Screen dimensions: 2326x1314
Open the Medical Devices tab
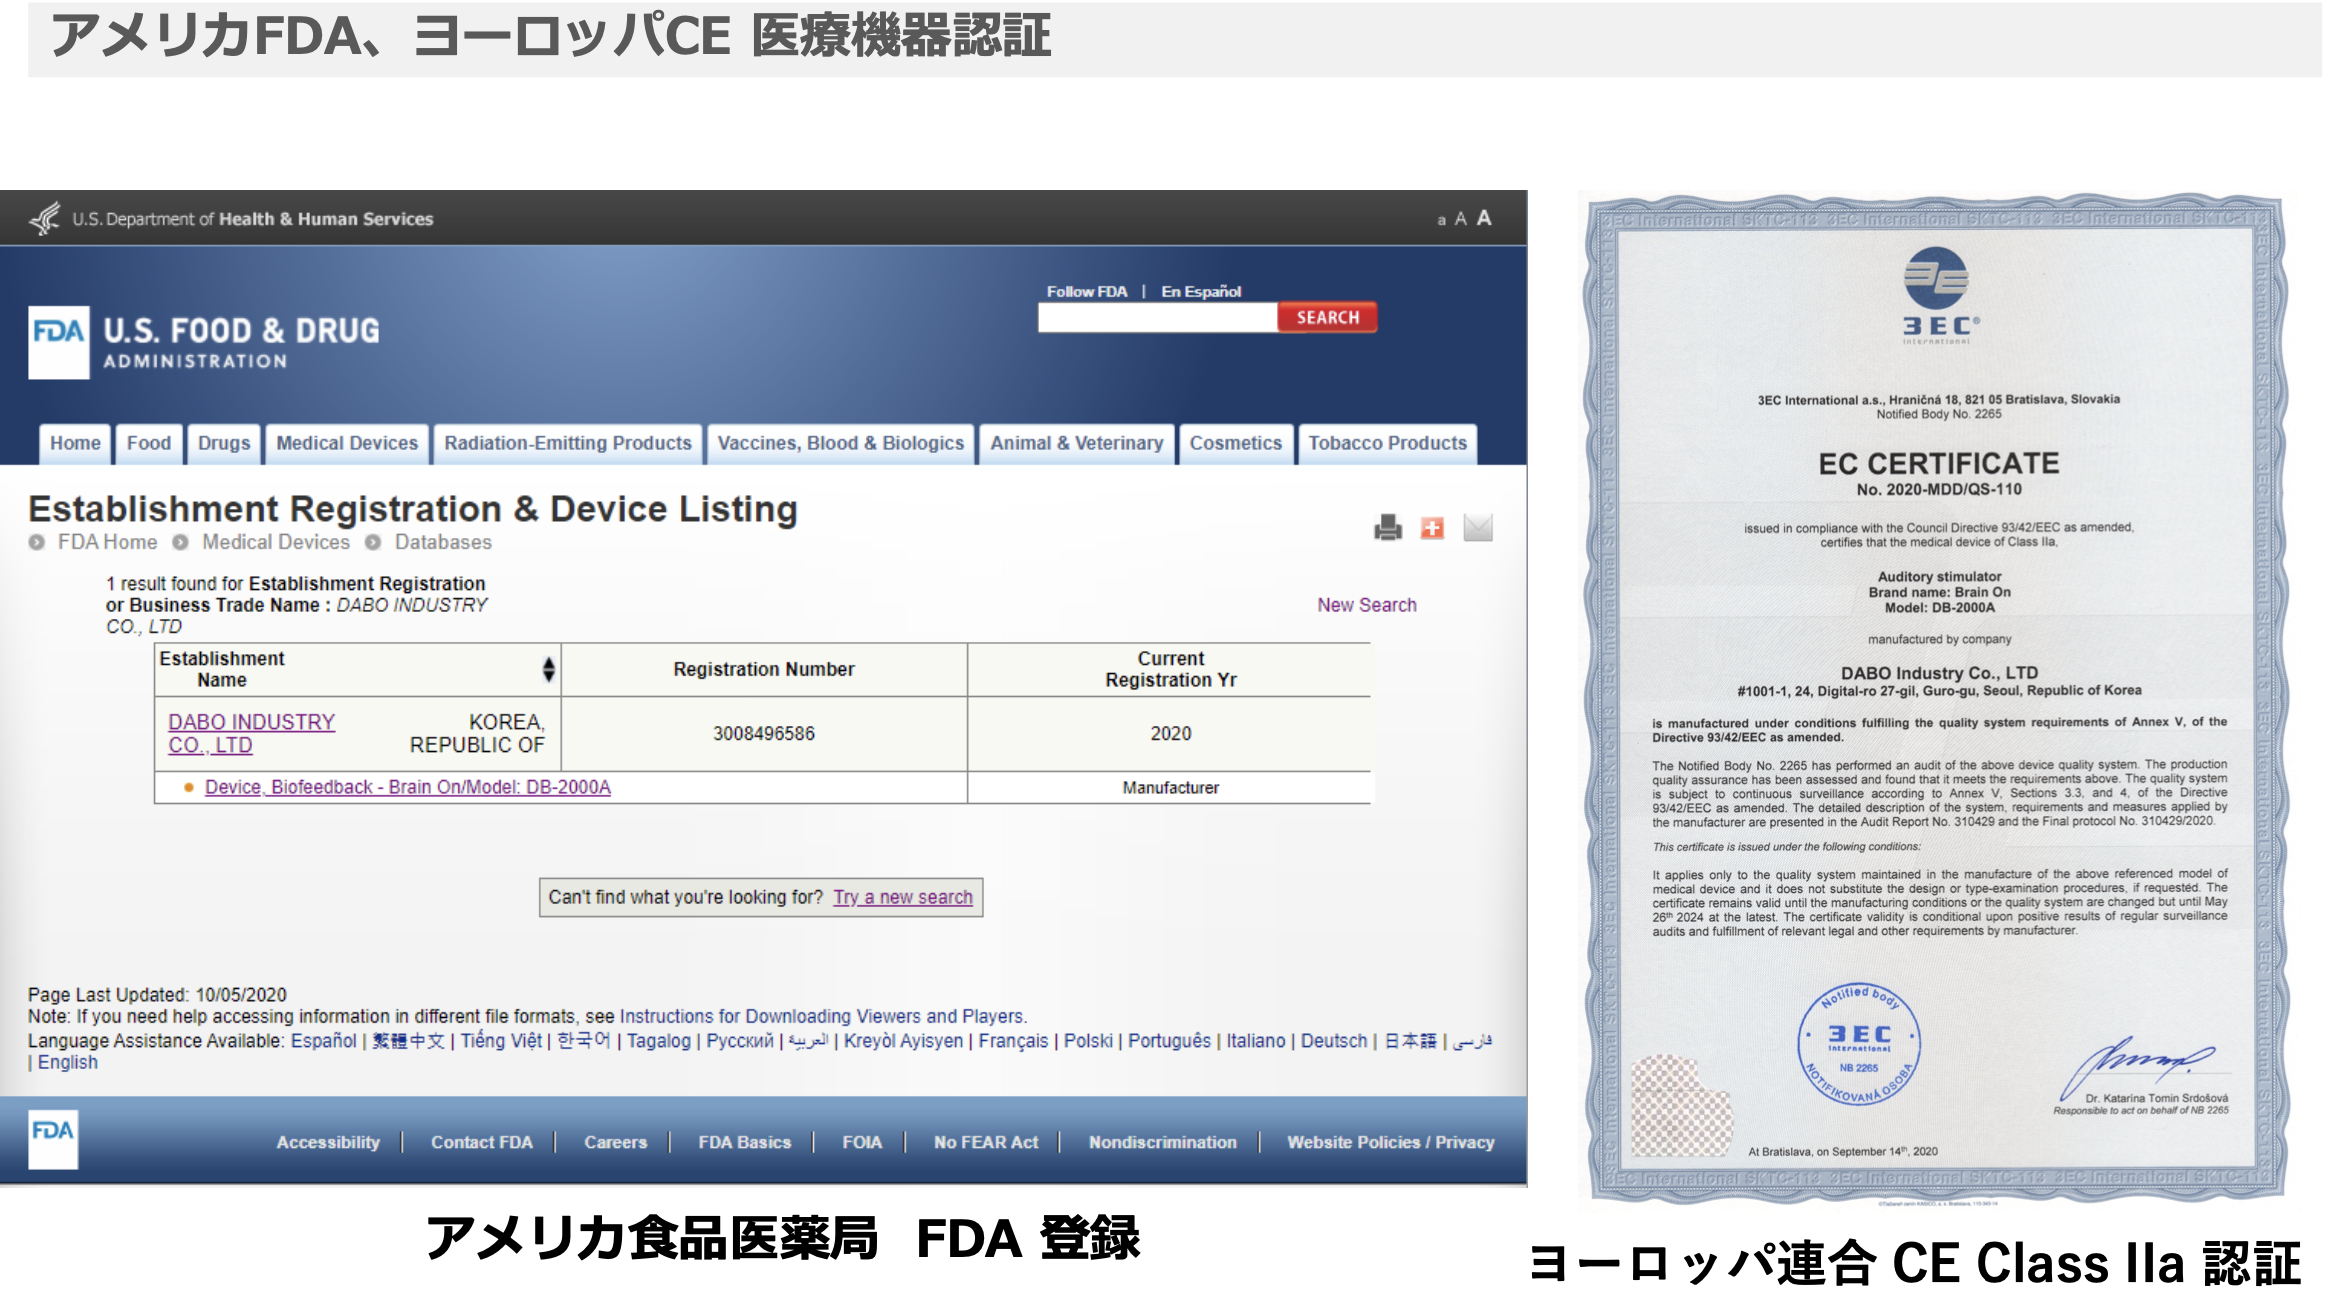[x=347, y=443]
